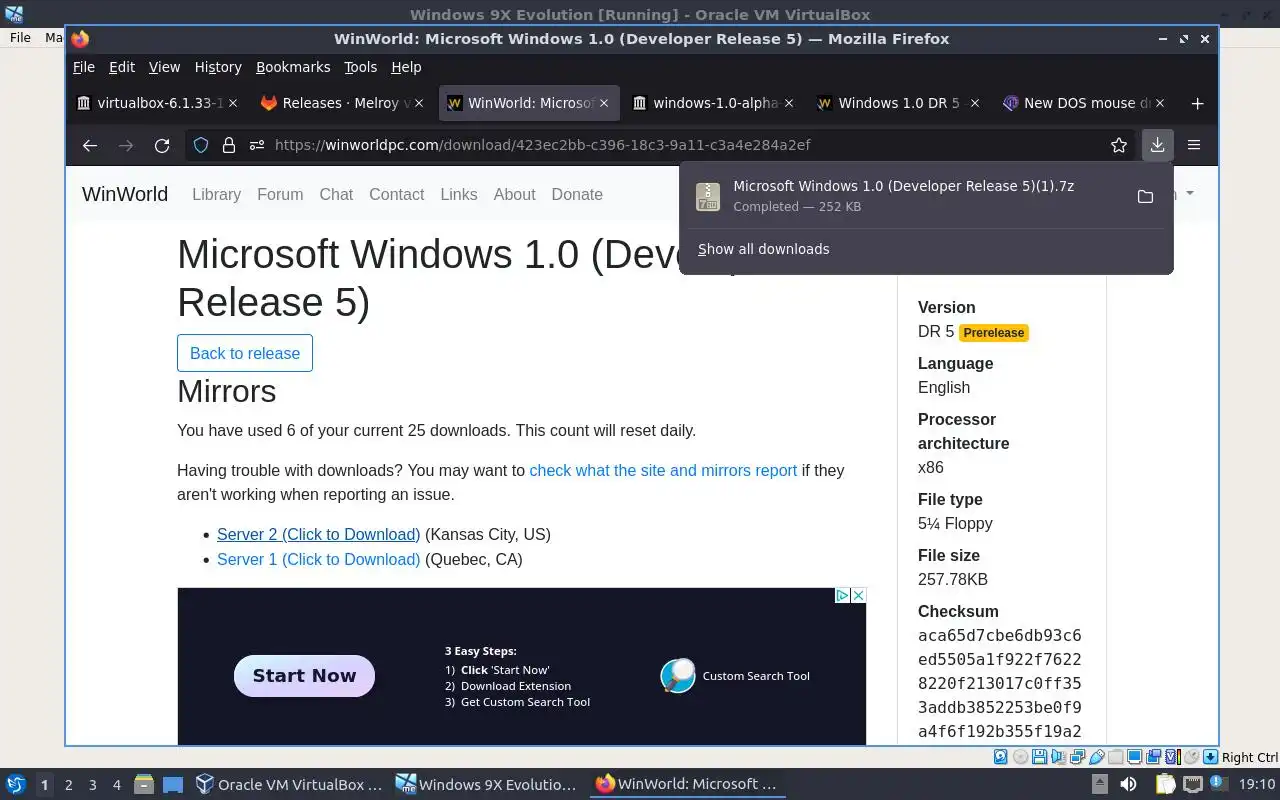Viewport: 1280px width, 800px height.
Task: Open the Firefox Tools menu
Action: 361,67
